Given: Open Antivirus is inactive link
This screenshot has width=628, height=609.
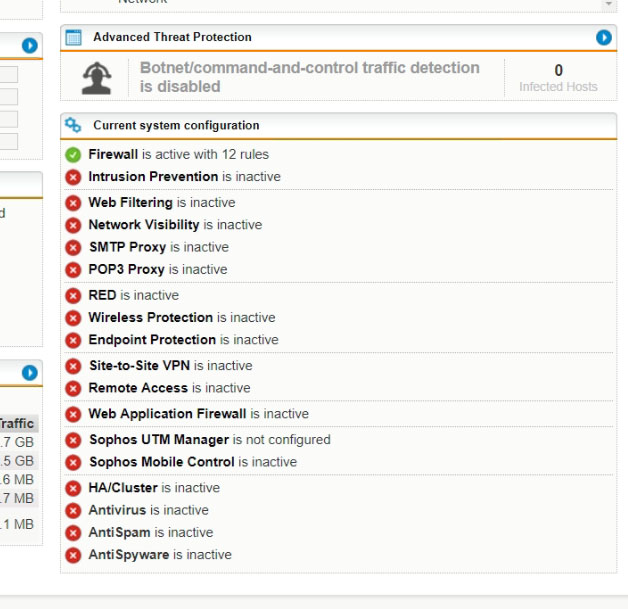Looking at the screenshot, I should (x=149, y=510).
